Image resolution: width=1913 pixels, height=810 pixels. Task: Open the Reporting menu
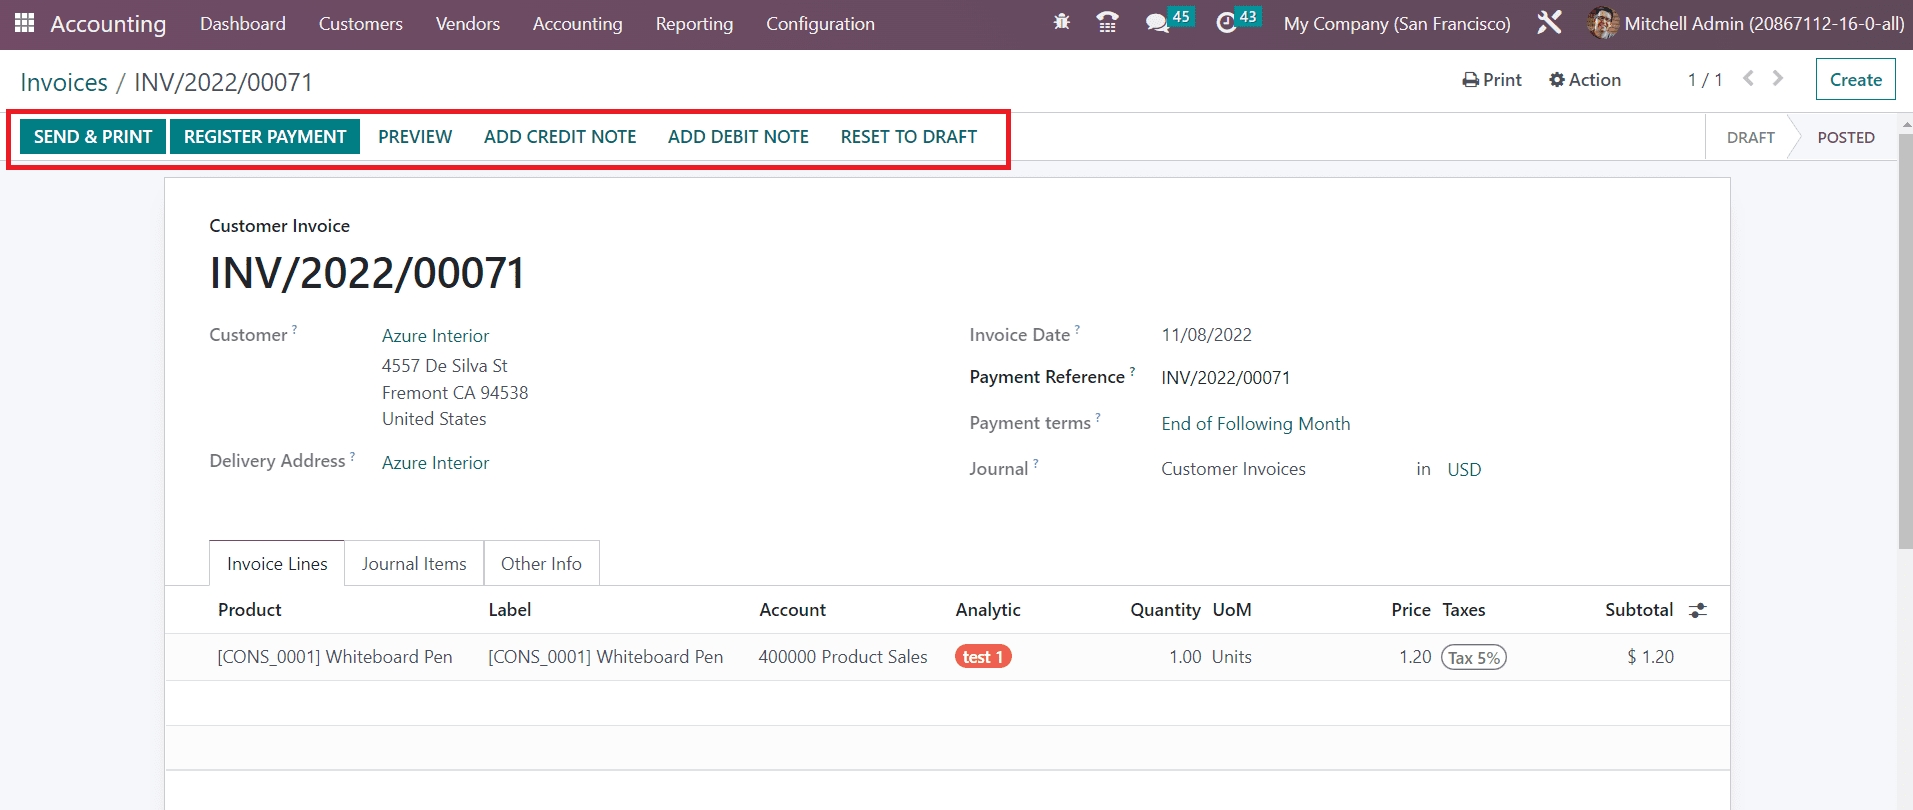[694, 24]
